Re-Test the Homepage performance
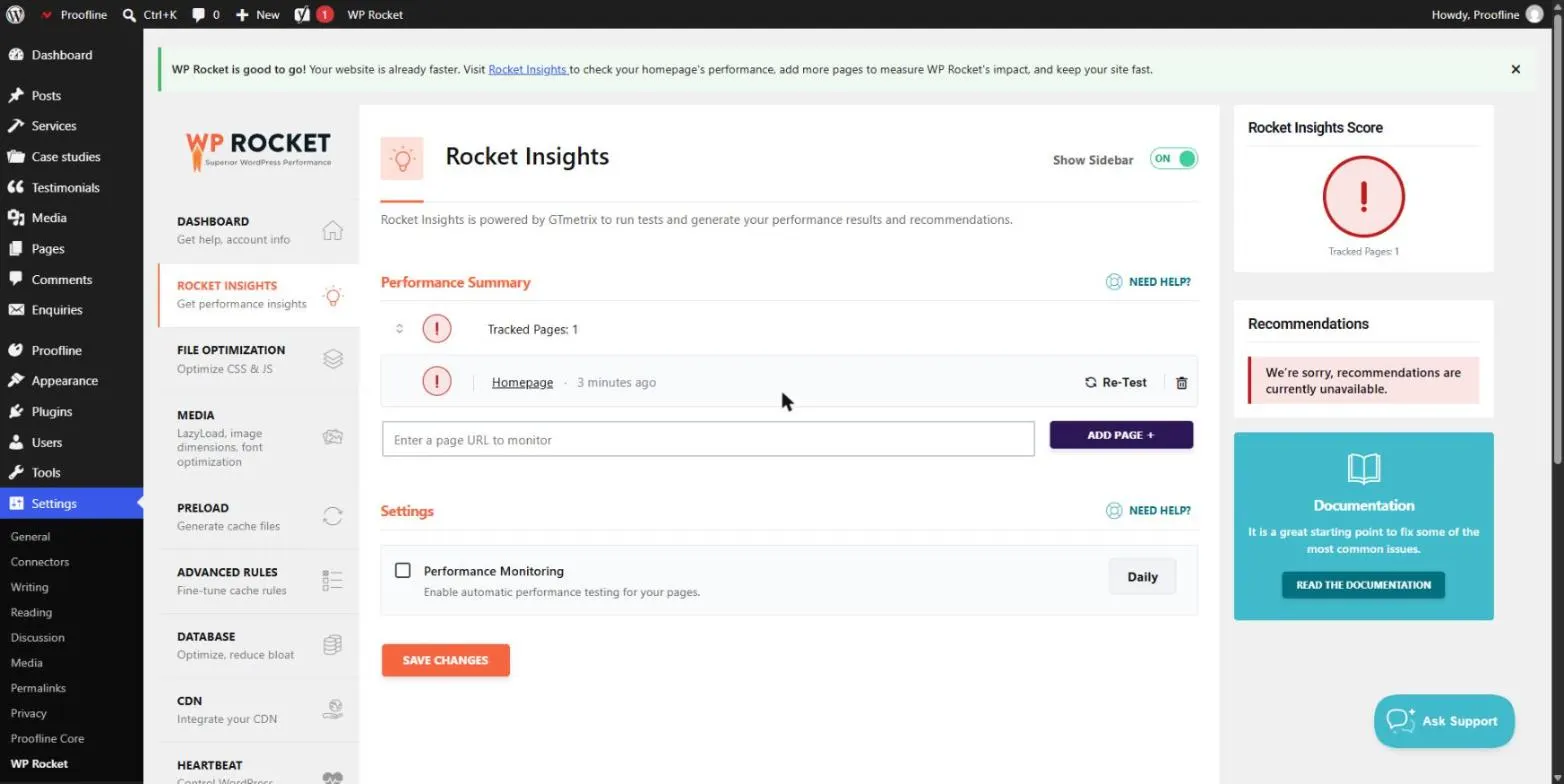Viewport: 1564px width, 784px height. pyautogui.click(x=1115, y=382)
